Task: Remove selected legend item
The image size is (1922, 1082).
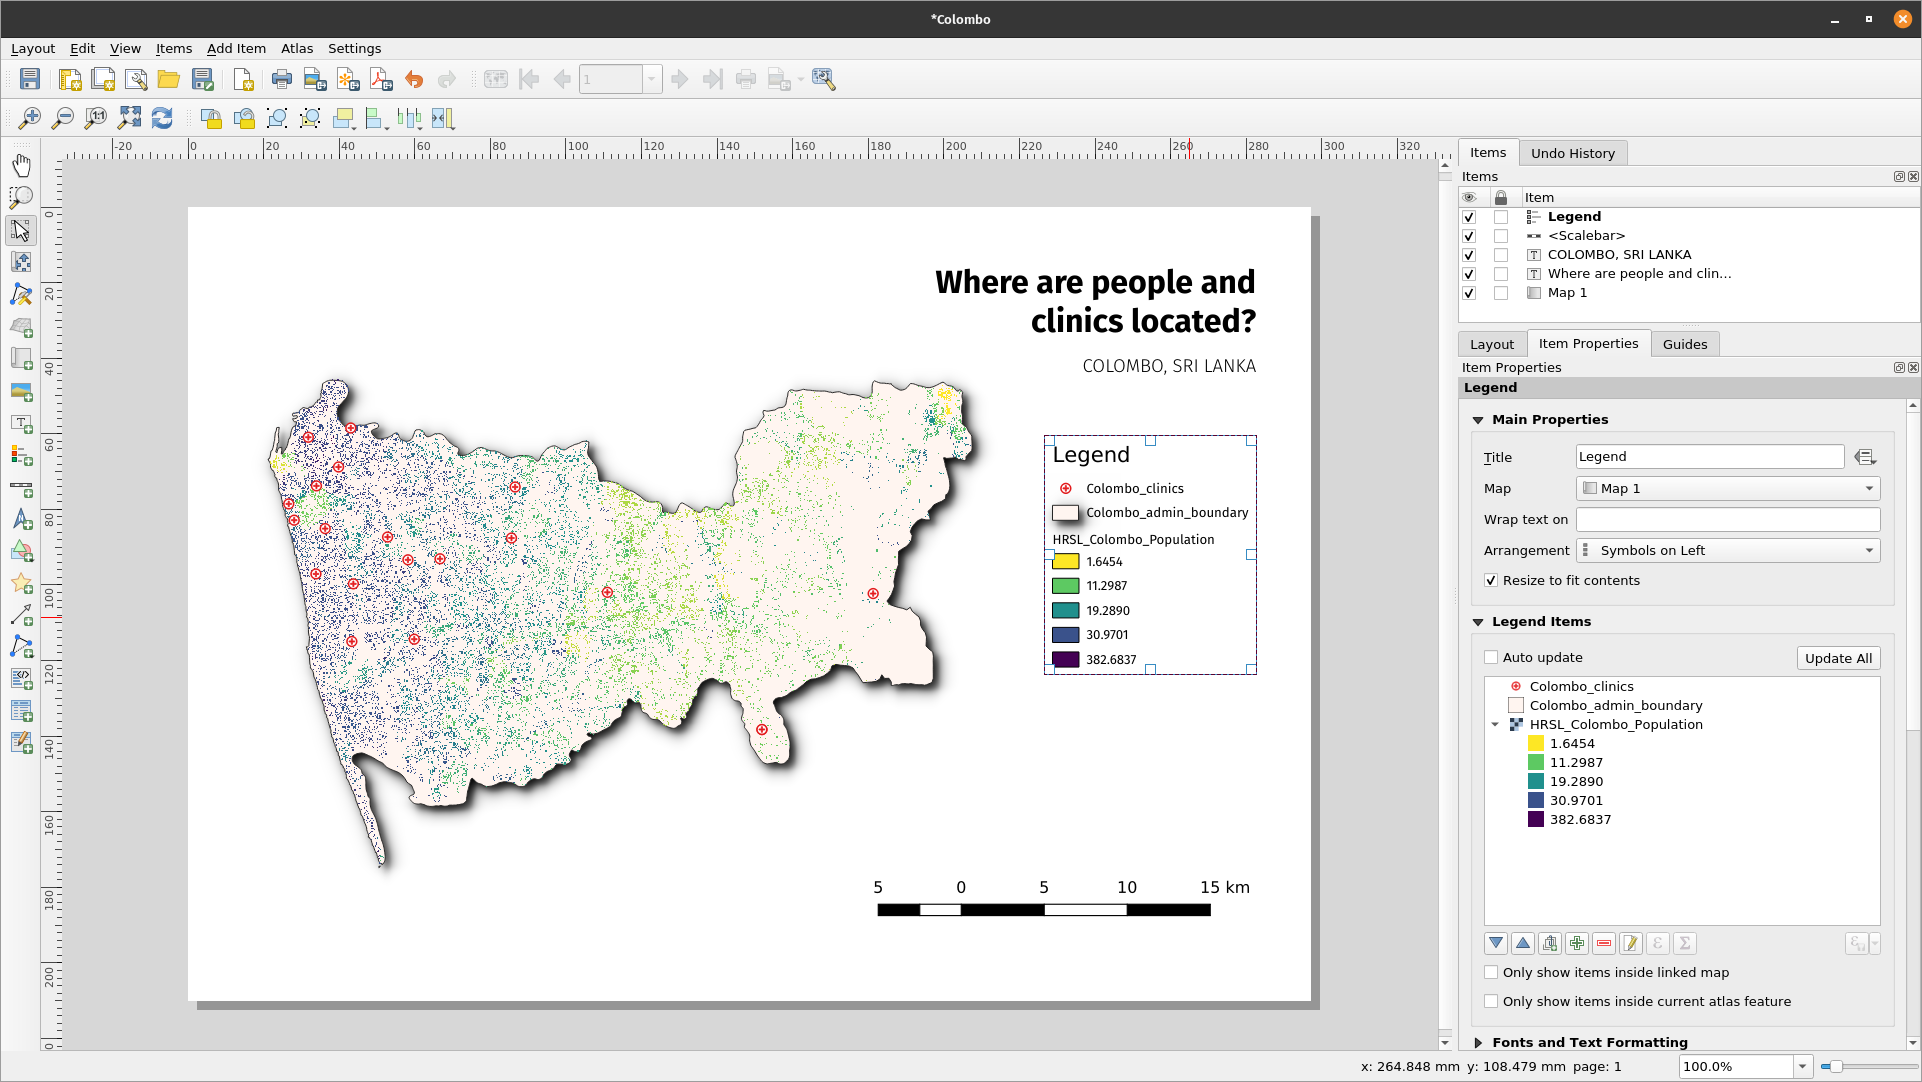Action: coord(1604,943)
